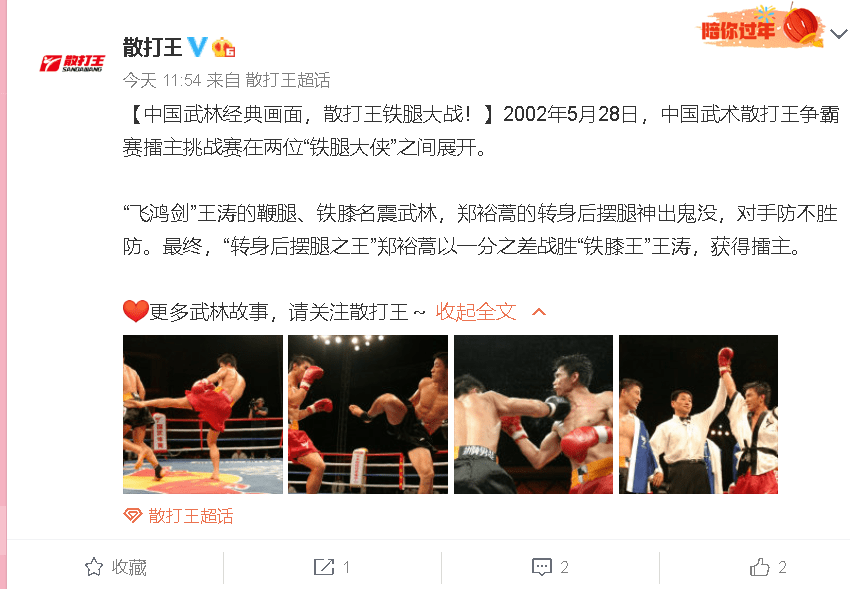Open the third photo of boxers punching
This screenshot has width=850, height=589.
click(533, 414)
